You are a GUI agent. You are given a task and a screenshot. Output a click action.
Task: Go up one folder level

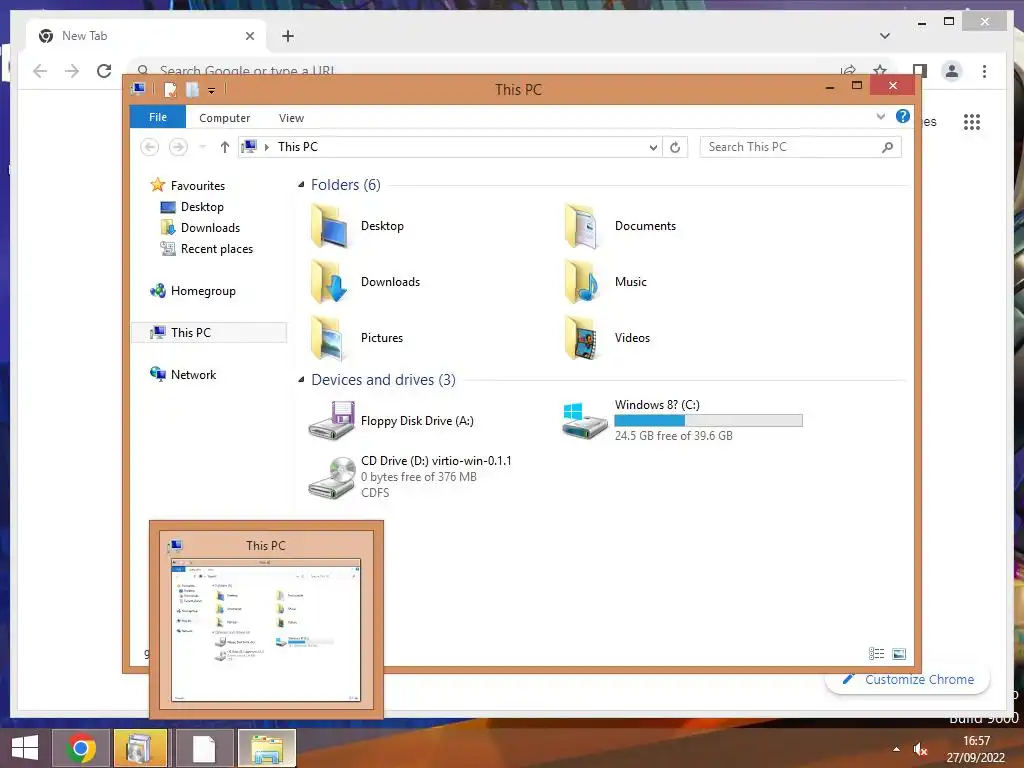pos(225,147)
